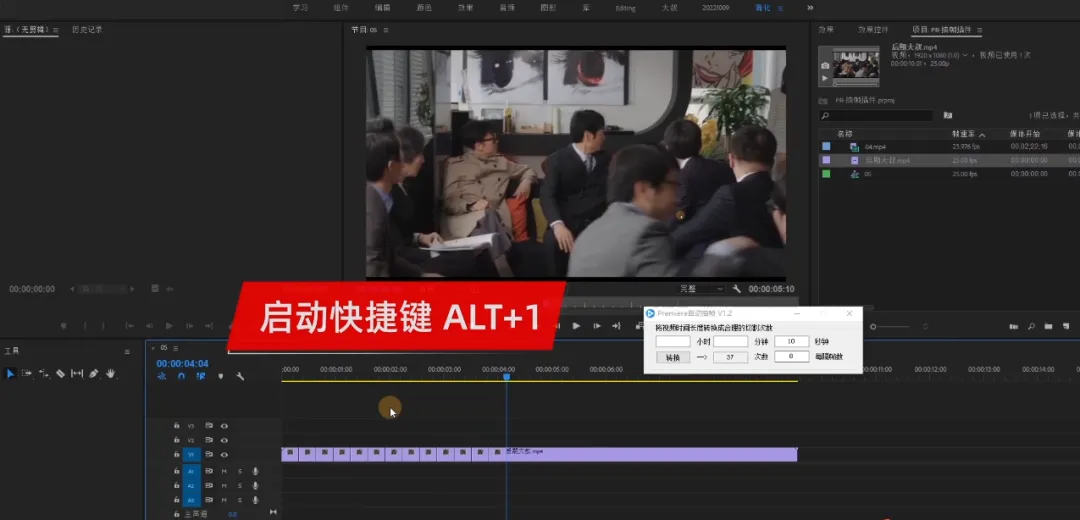Switch to the Editing workspace
This screenshot has width=1080, height=520.
pos(626,8)
